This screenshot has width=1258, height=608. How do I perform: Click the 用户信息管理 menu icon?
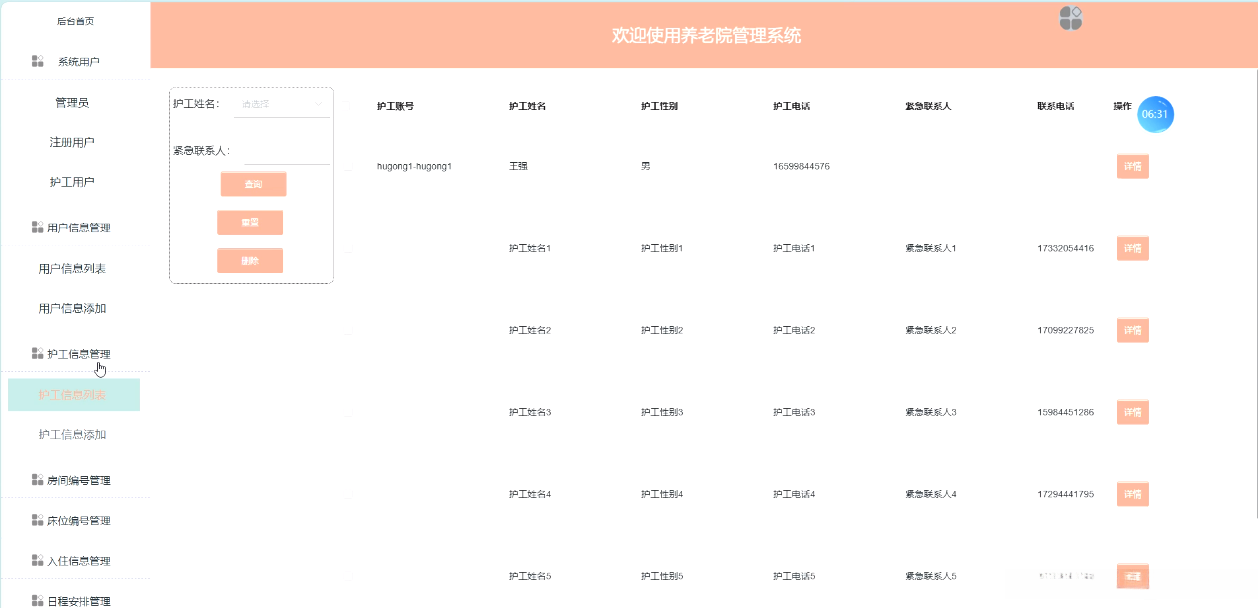point(37,227)
